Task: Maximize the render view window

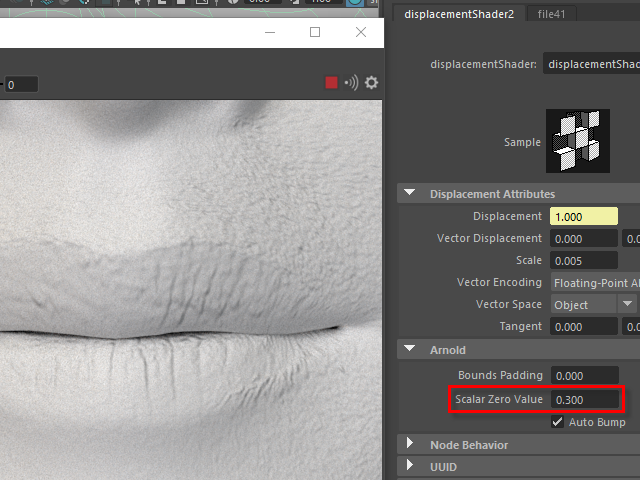Action: (x=315, y=32)
